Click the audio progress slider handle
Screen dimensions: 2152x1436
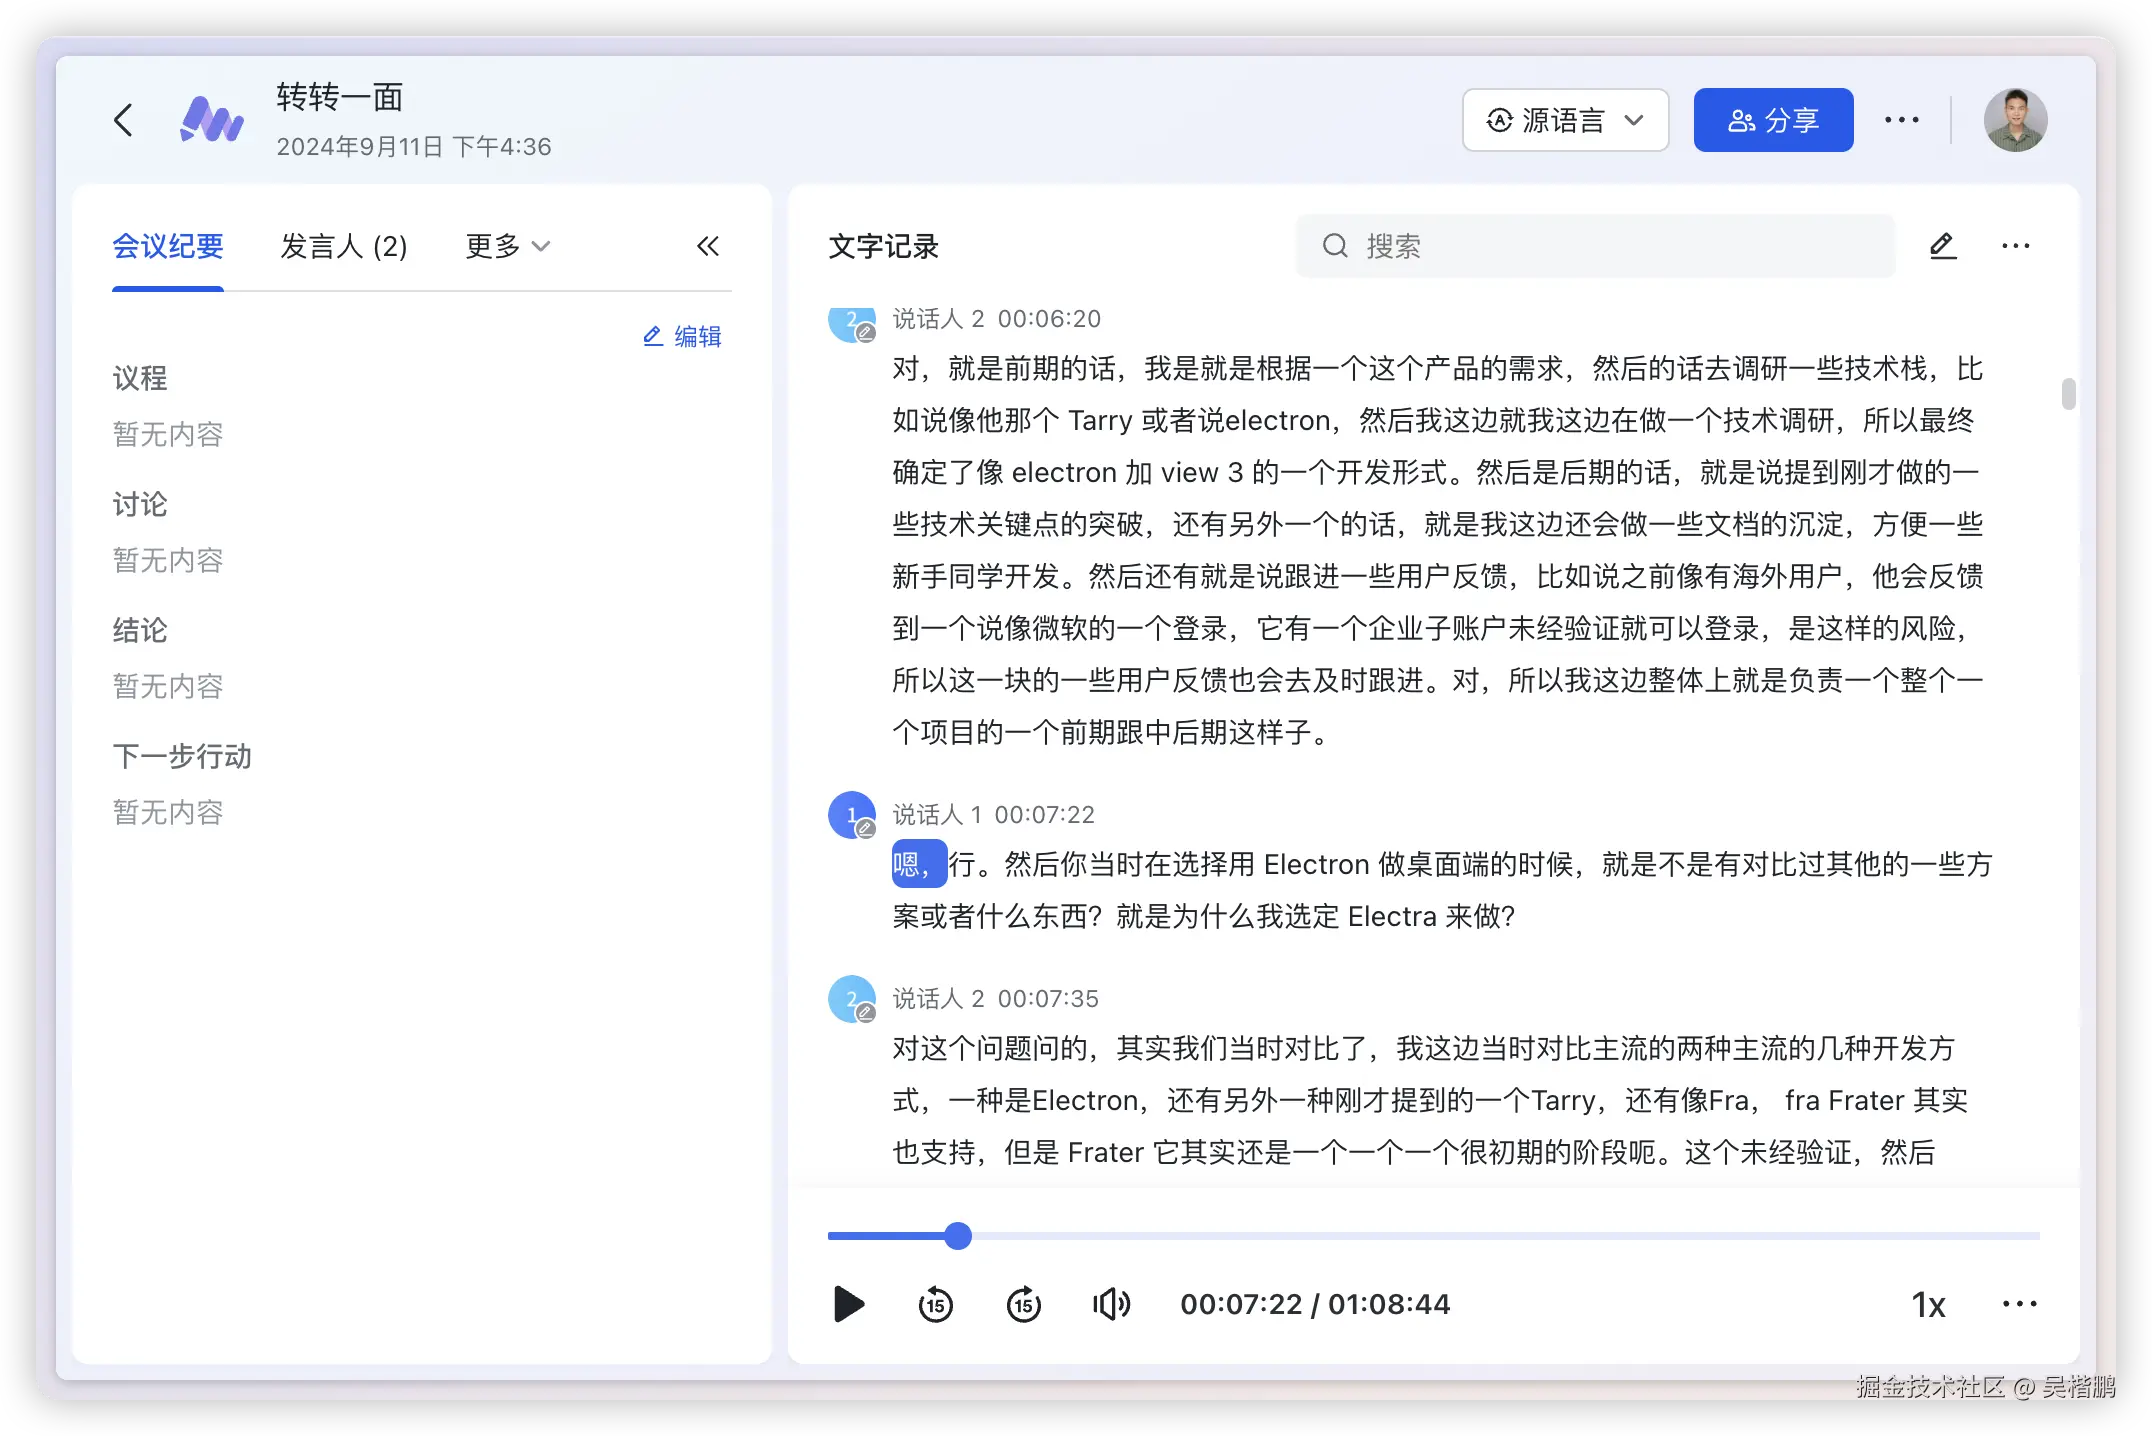click(x=958, y=1236)
